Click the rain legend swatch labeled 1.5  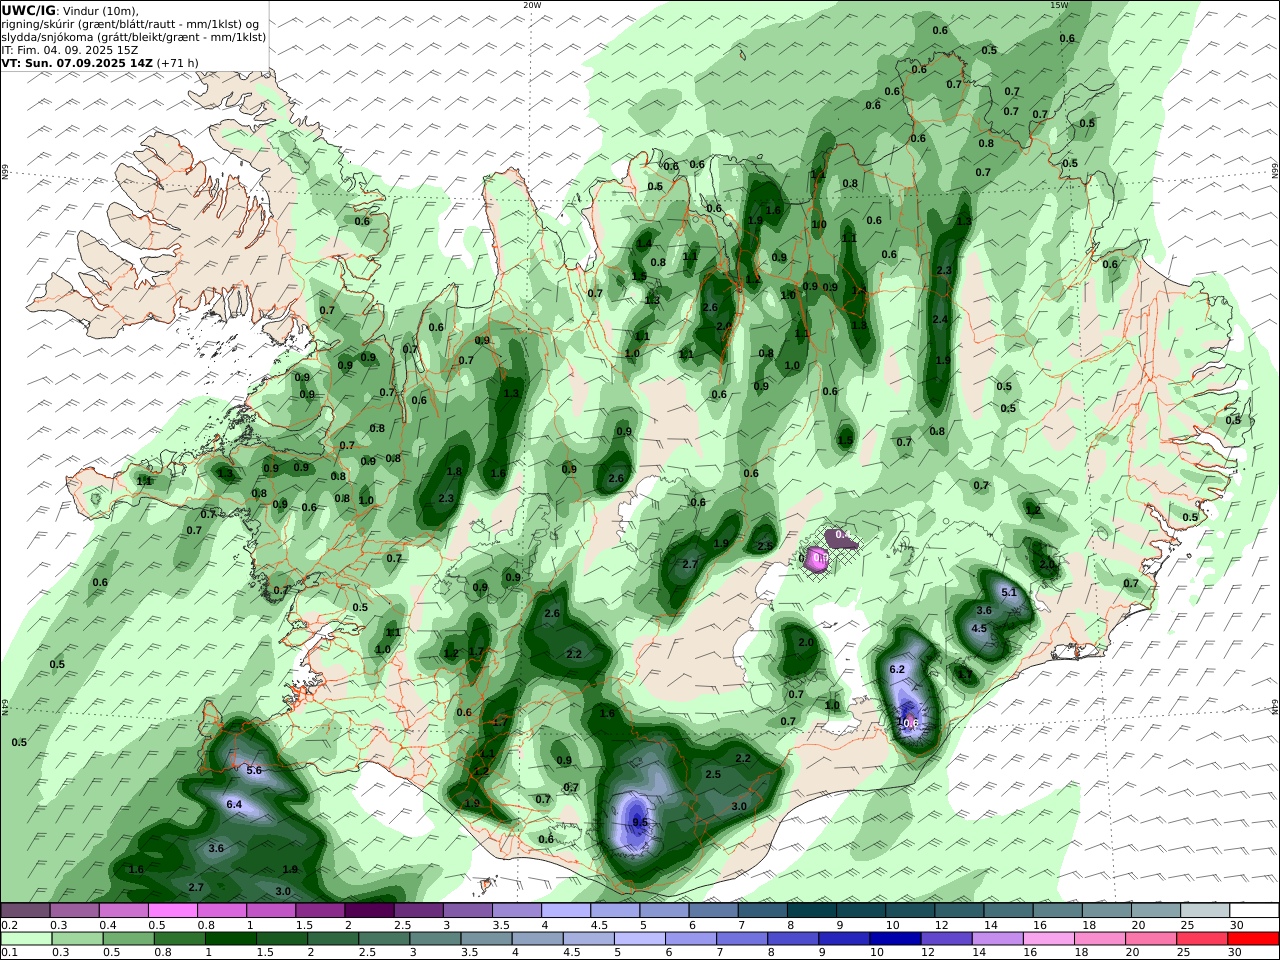tap(281, 939)
